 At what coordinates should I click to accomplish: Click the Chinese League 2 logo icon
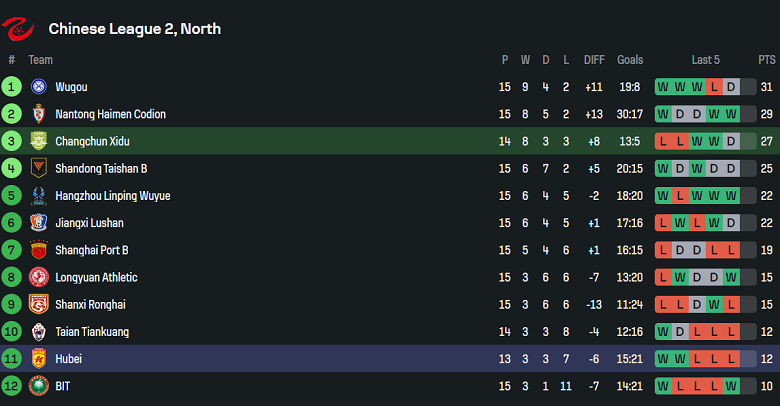[x=20, y=28]
